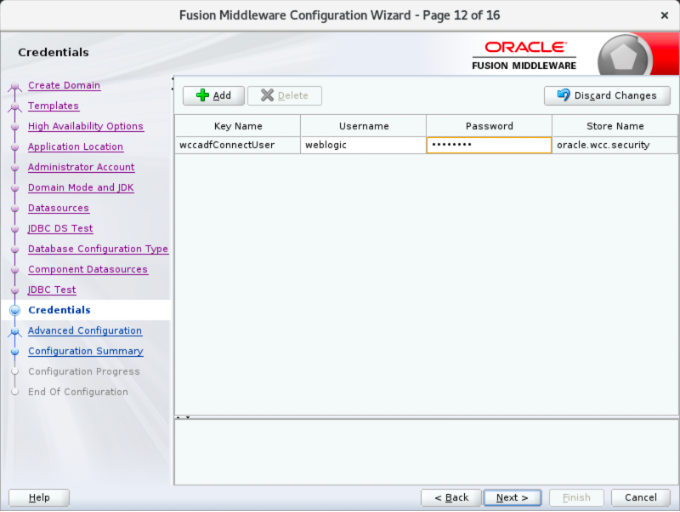Click the Help button
The width and height of the screenshot is (680, 512).
click(x=39, y=497)
